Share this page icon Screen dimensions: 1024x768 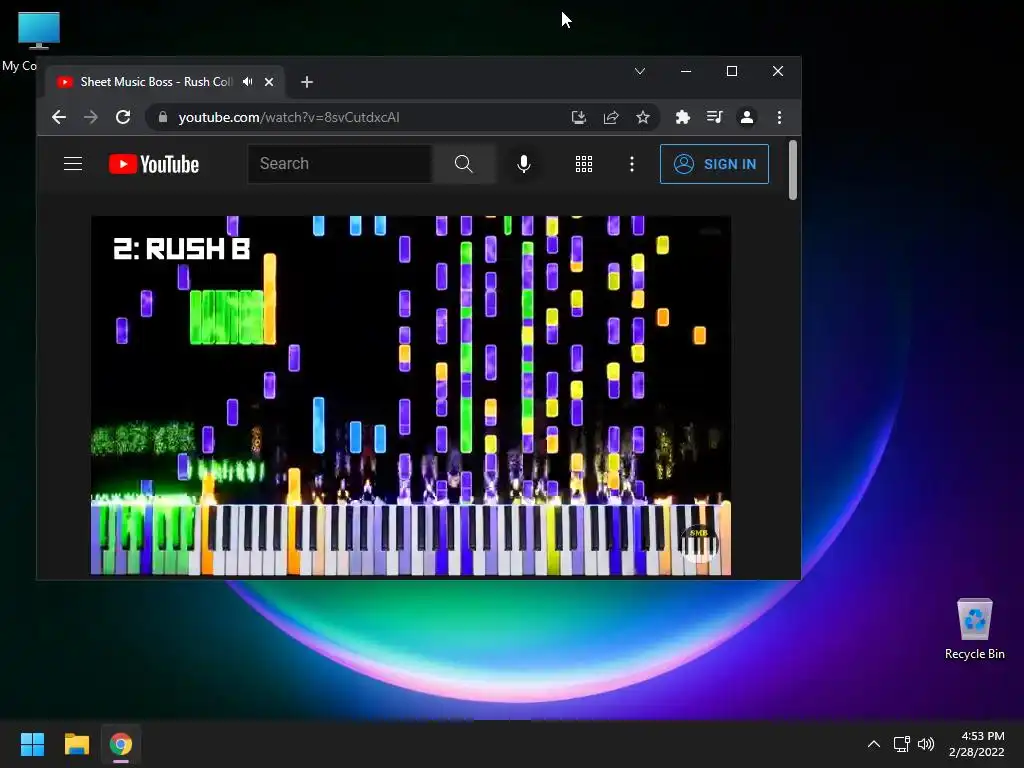(611, 118)
